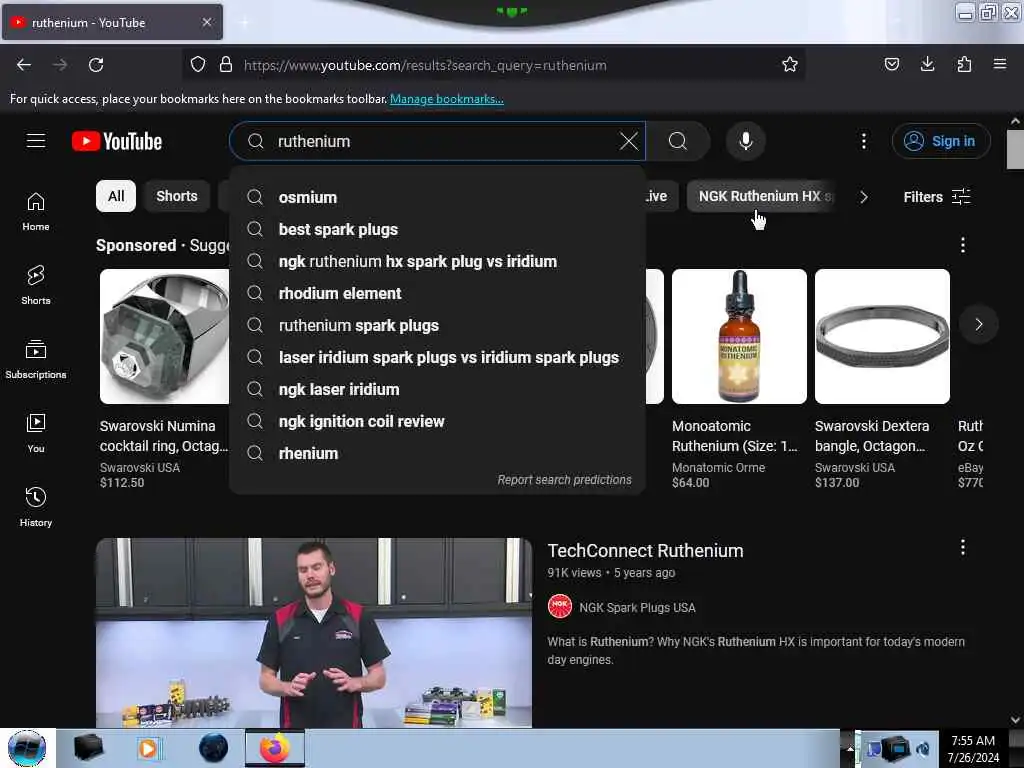Open Shorts in the sidebar

(x=36, y=285)
